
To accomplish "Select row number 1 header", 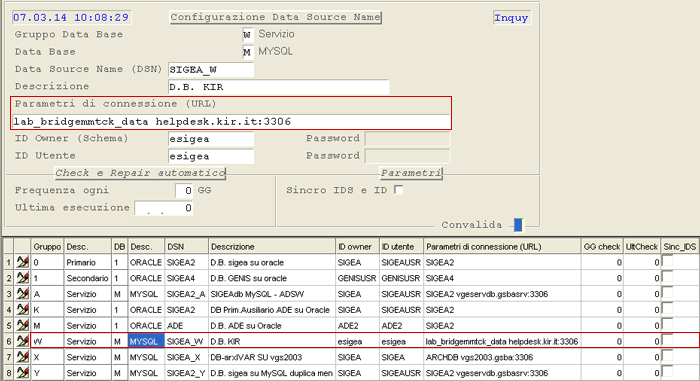I will [x=8, y=262].
